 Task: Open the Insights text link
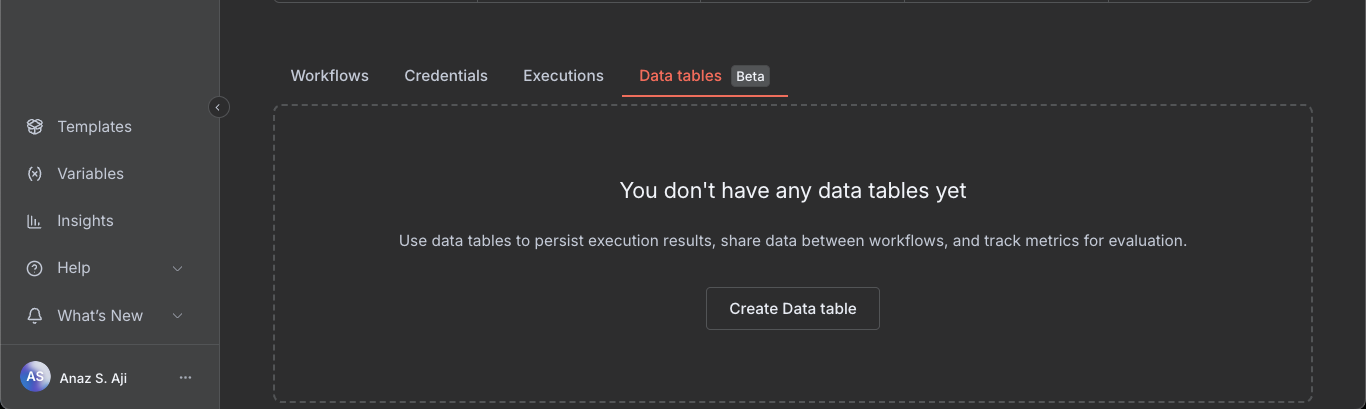[85, 221]
